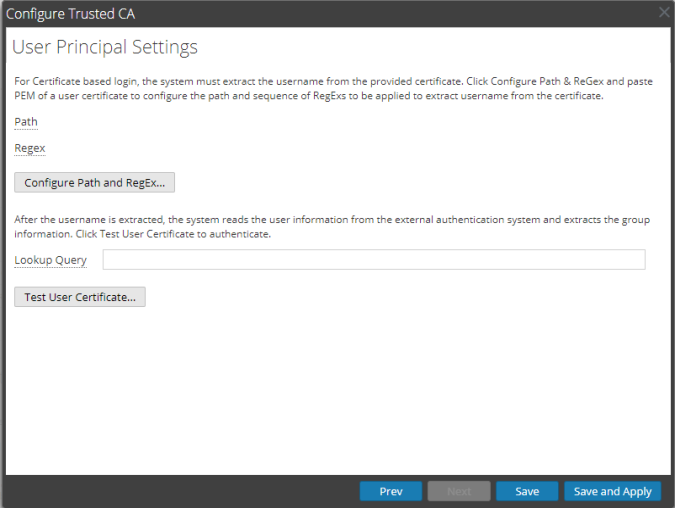The height and width of the screenshot is (508, 675).
Task: Click the line beginning 'information. Click Test User Certificate'
Action: point(143,234)
